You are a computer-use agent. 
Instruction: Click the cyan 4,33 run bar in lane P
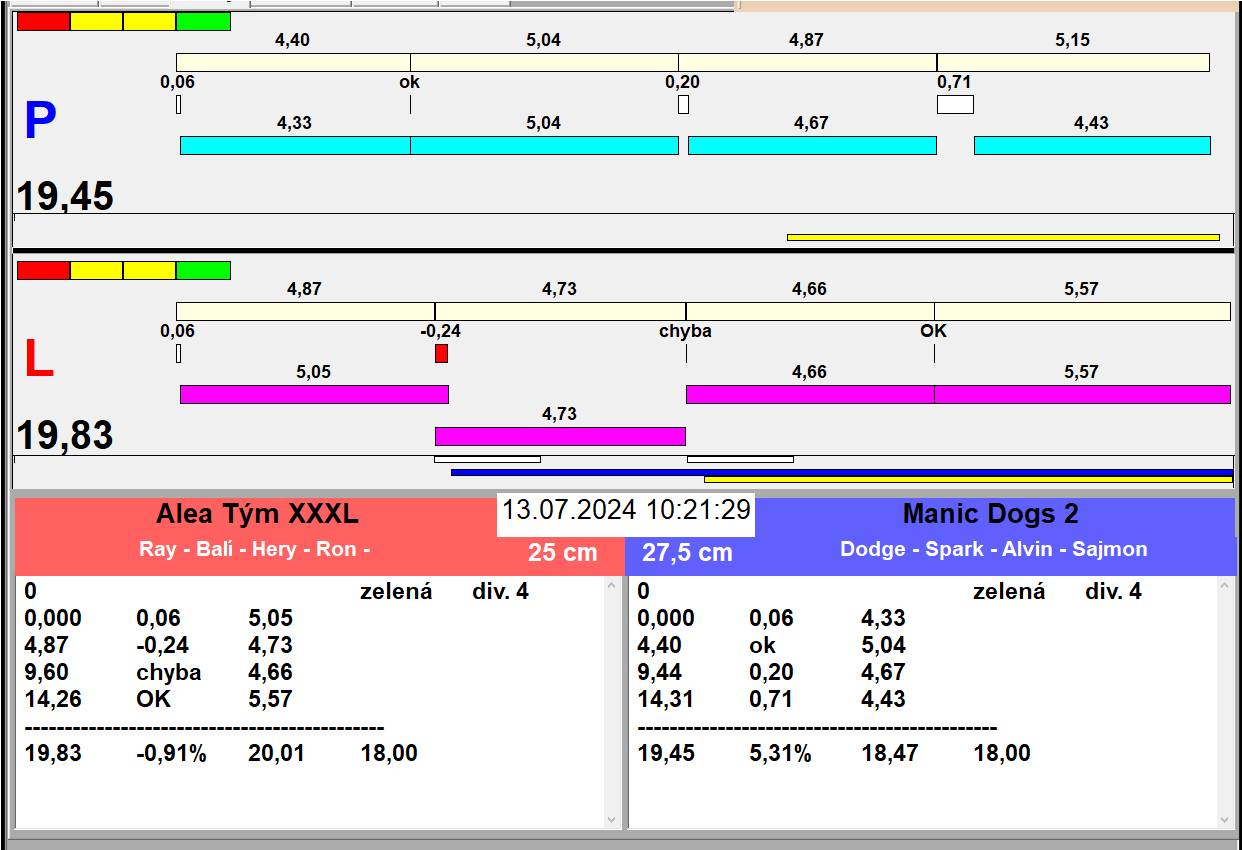point(295,145)
